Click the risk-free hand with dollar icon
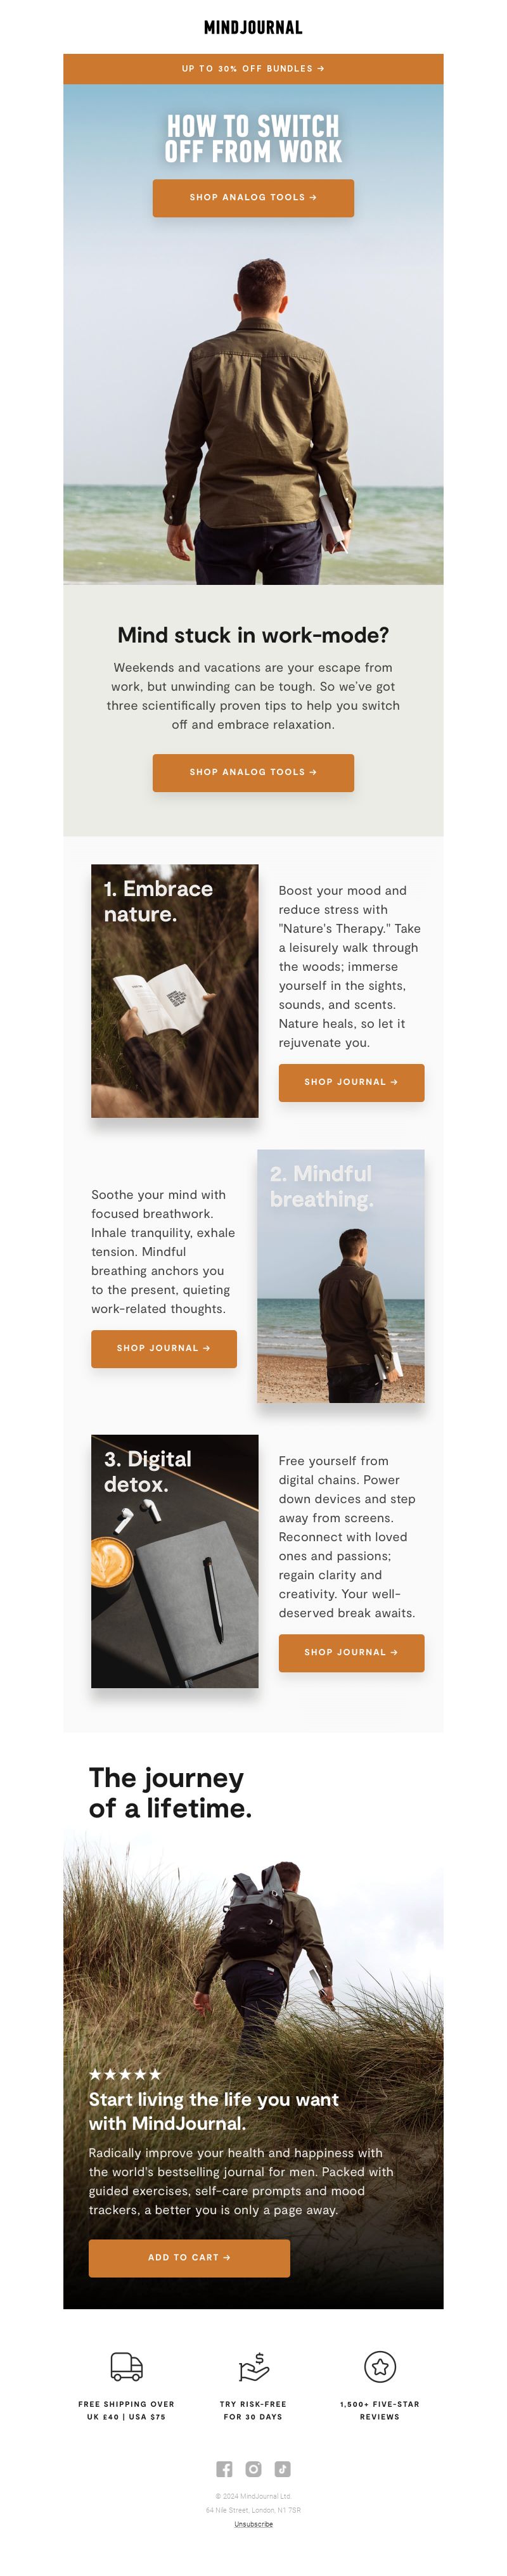Screen dimensions: 507x2576 coord(253,2367)
